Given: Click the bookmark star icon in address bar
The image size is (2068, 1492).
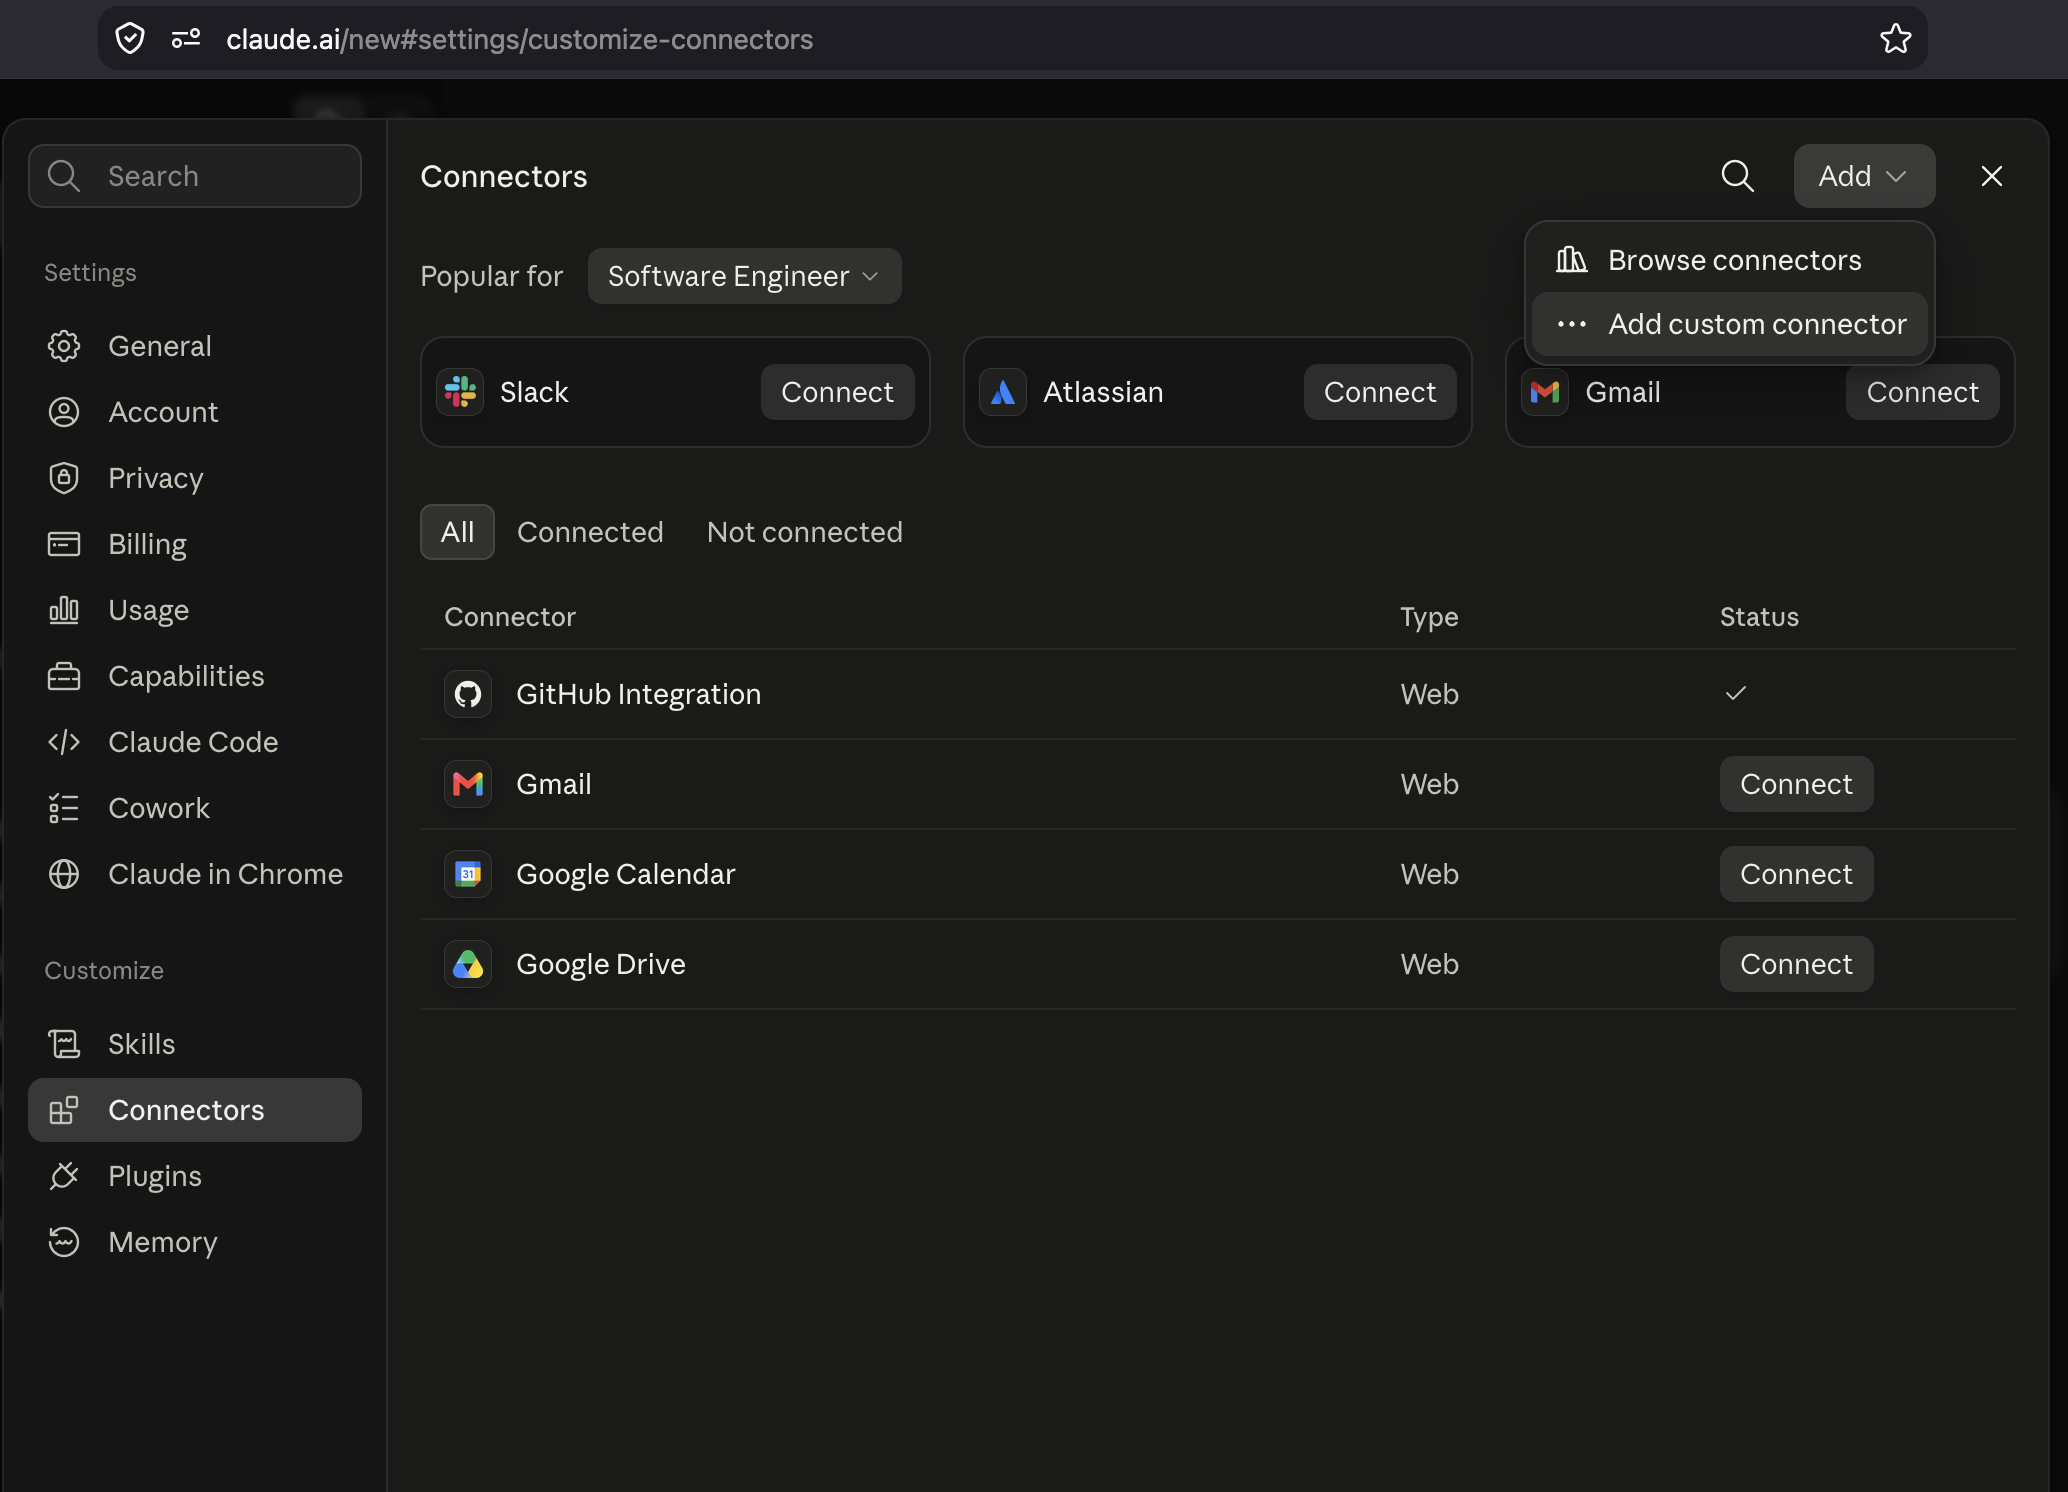Looking at the screenshot, I should click(1895, 39).
